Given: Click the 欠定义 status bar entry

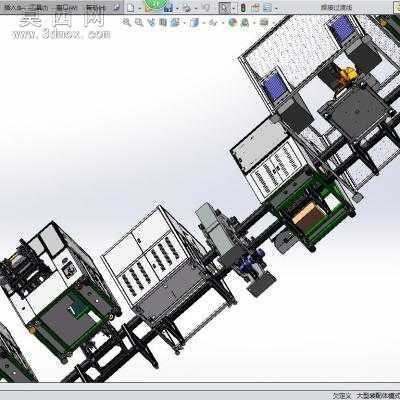Looking at the screenshot, I should click(342, 396).
